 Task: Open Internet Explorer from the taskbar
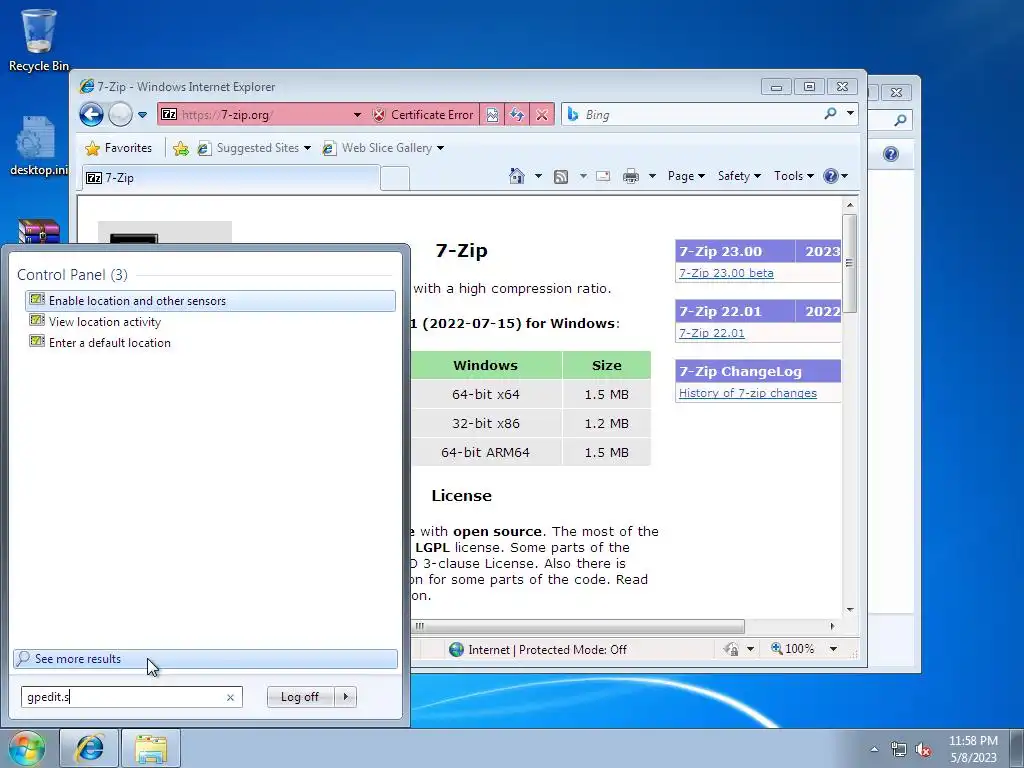[89, 748]
